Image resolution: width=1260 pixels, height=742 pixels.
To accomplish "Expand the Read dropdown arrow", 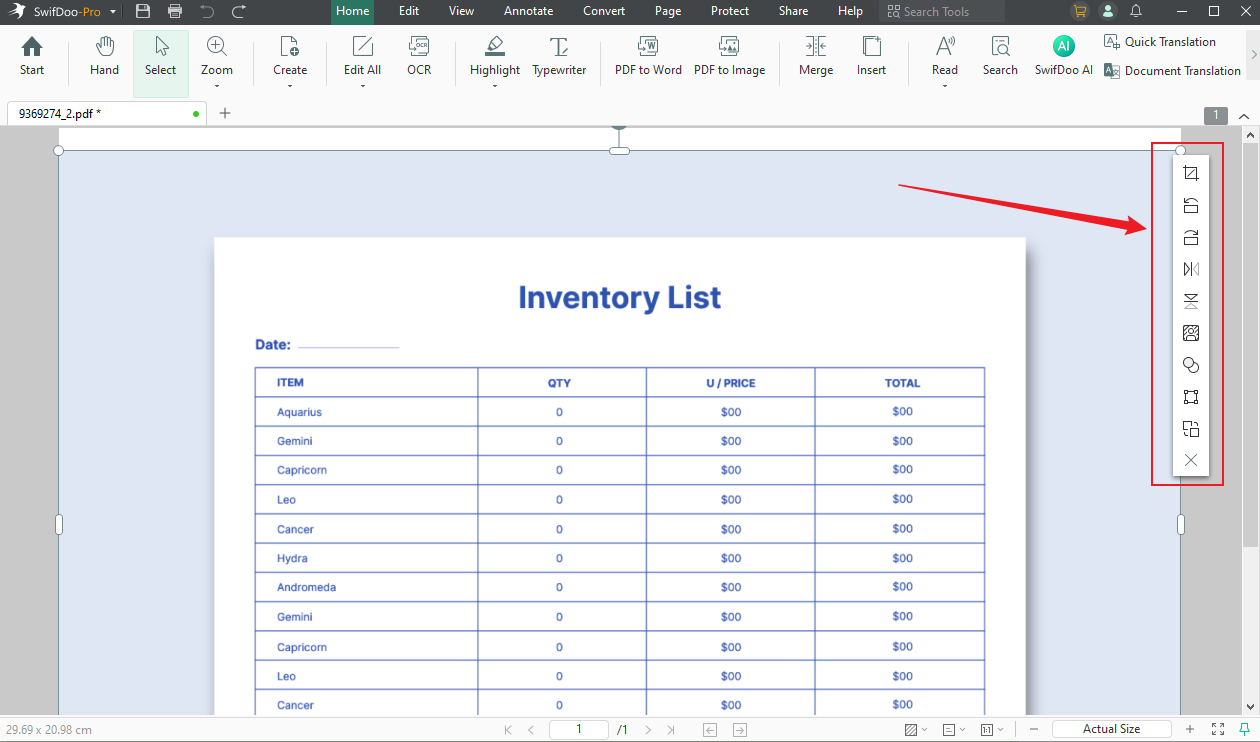I will pos(945,86).
